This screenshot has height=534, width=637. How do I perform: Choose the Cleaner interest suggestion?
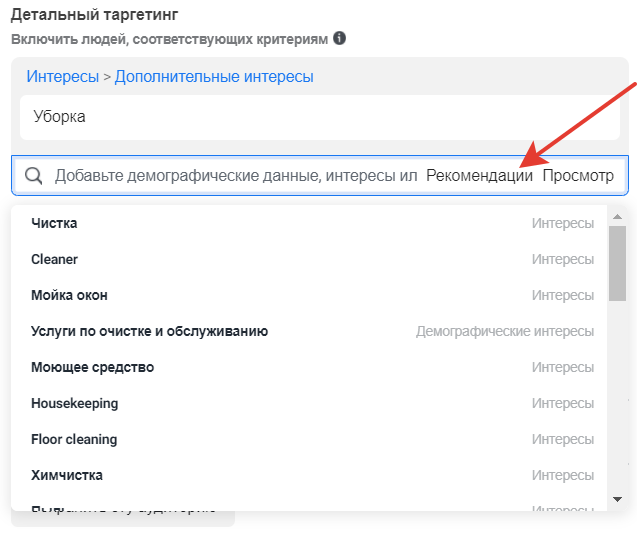[x=55, y=259]
